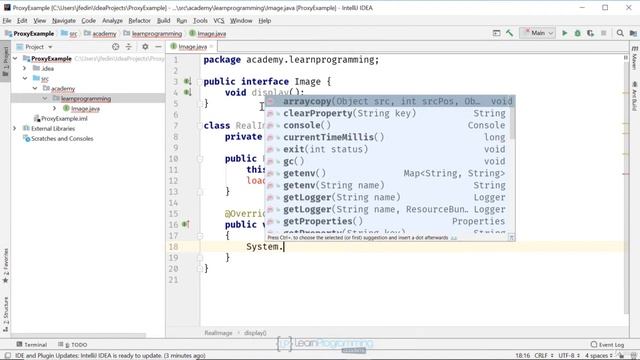The height and width of the screenshot is (360, 640).
Task: Expand the .idea folder
Action: (x=25, y=69)
